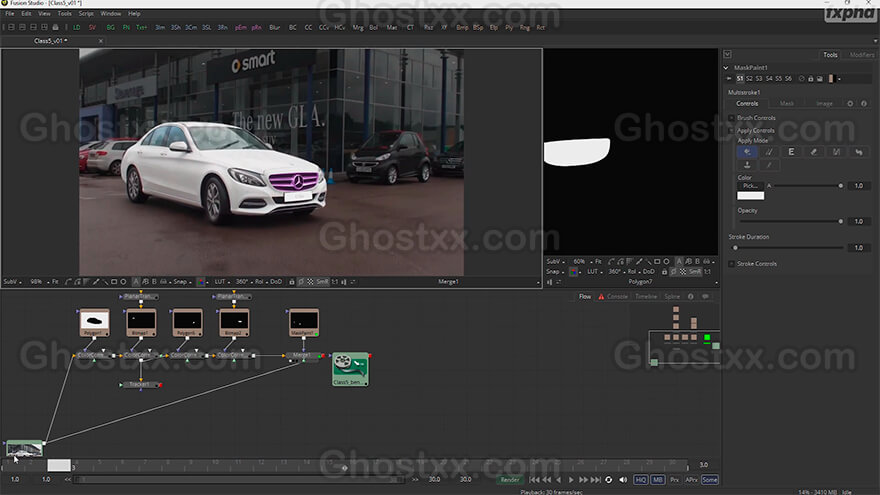Collapse Apply Controls section

731,130
